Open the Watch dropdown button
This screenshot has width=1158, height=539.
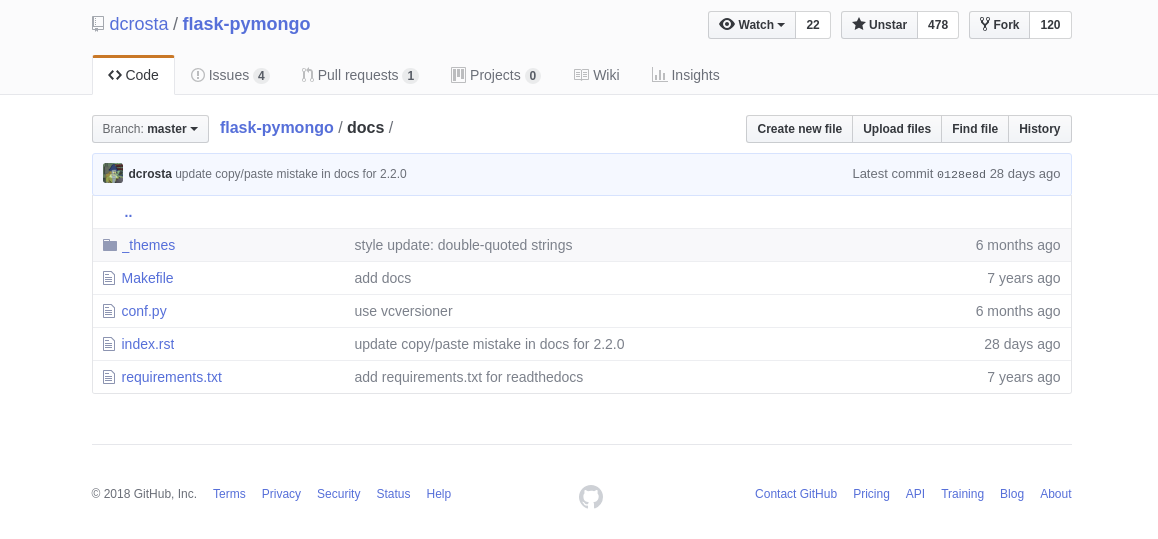[752, 25]
